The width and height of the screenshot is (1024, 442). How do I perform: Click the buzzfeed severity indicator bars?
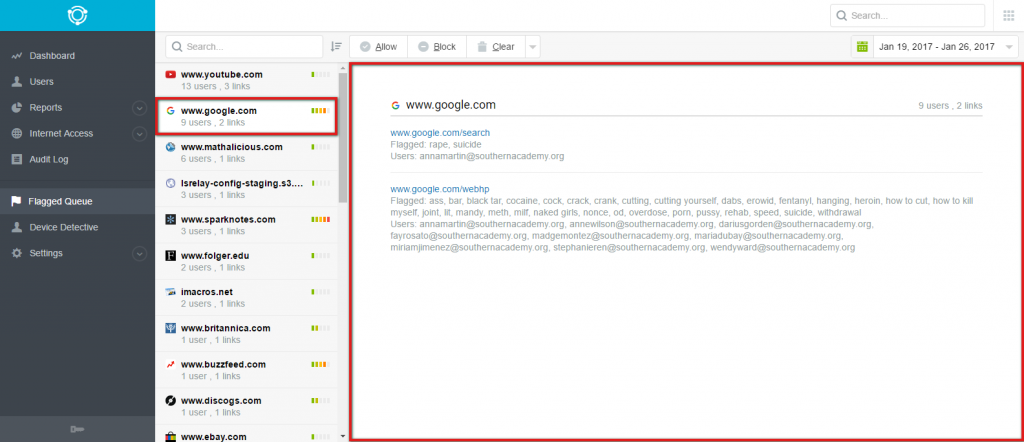point(321,364)
